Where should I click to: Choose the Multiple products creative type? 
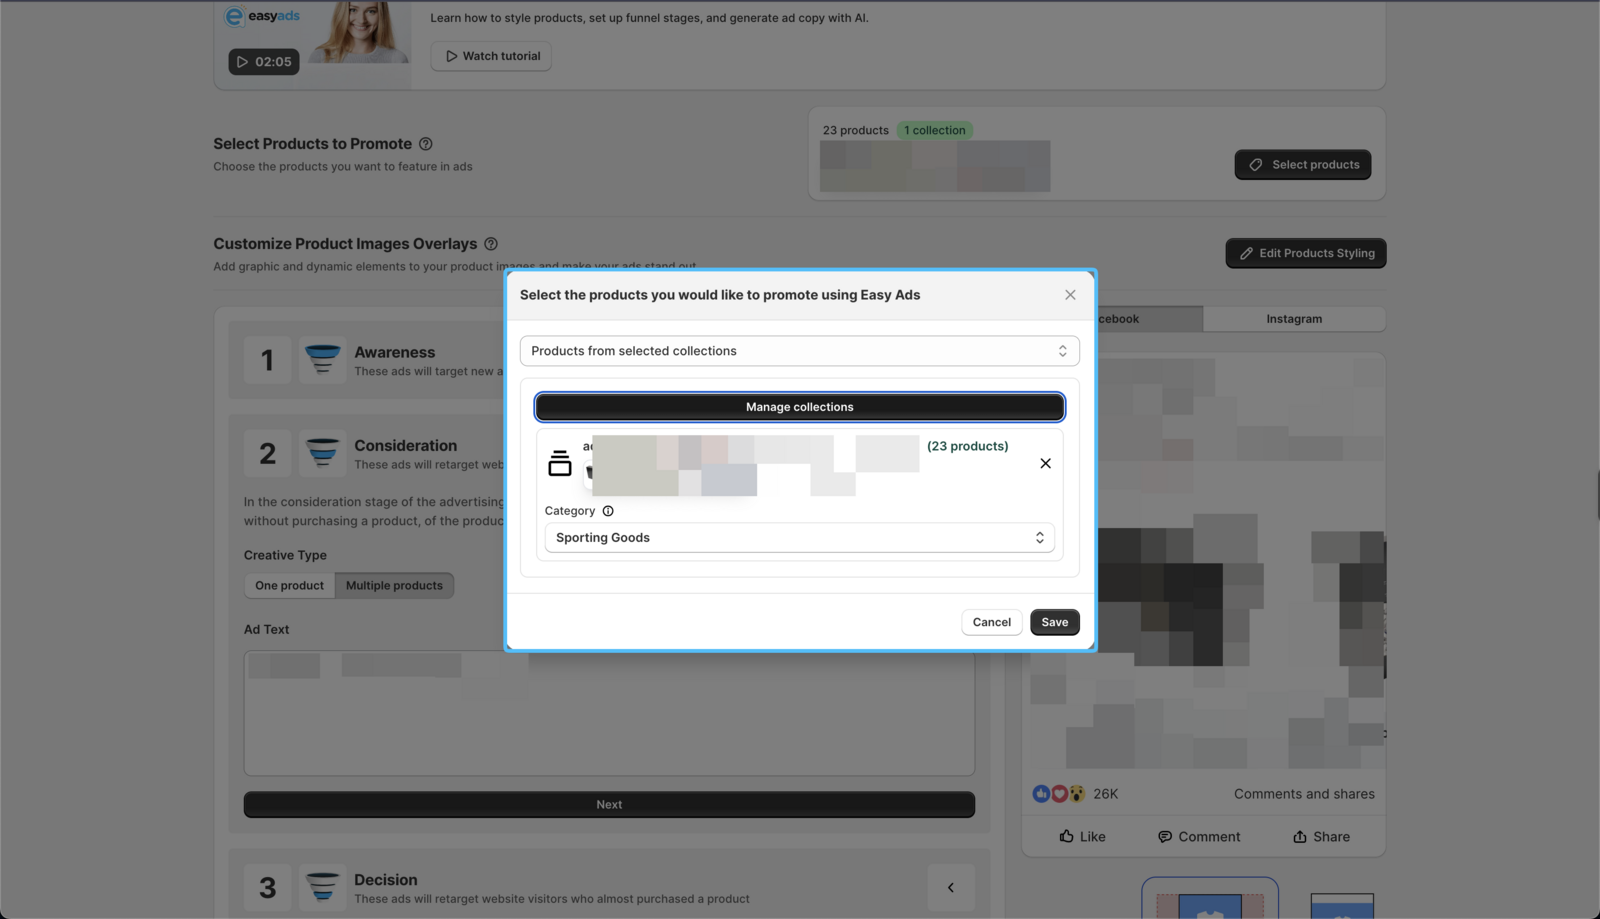[x=394, y=586]
